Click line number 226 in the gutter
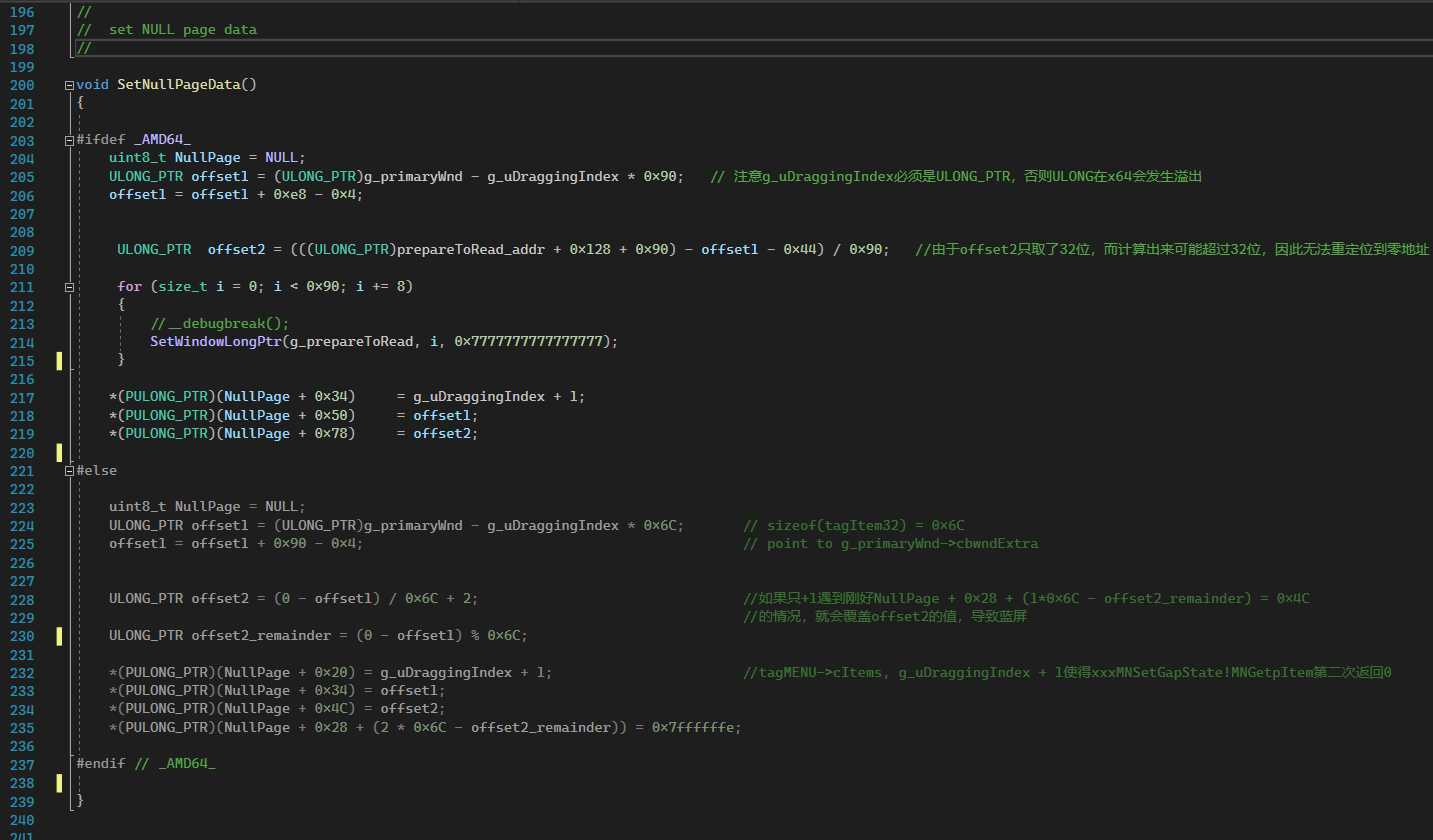The width and height of the screenshot is (1433, 840). pyautogui.click(x=21, y=562)
